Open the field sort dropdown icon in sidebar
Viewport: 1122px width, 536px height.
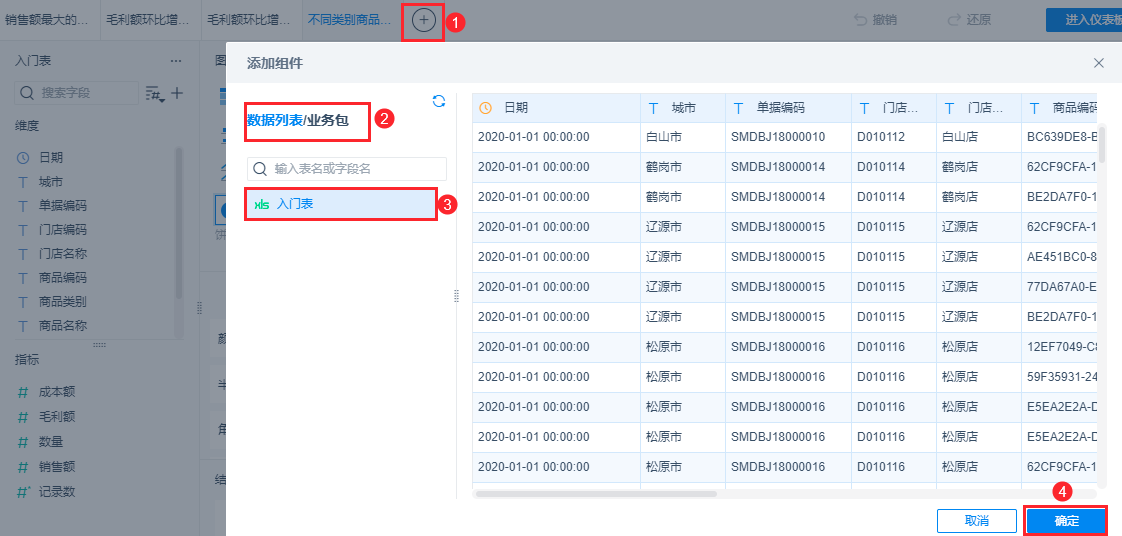pyautogui.click(x=154, y=94)
